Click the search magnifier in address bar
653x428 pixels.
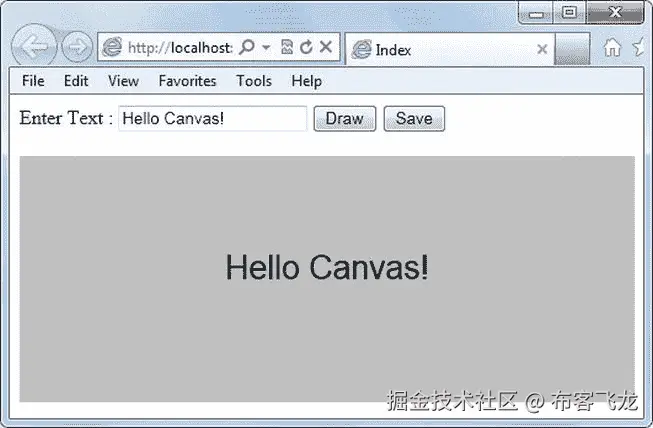[247, 47]
